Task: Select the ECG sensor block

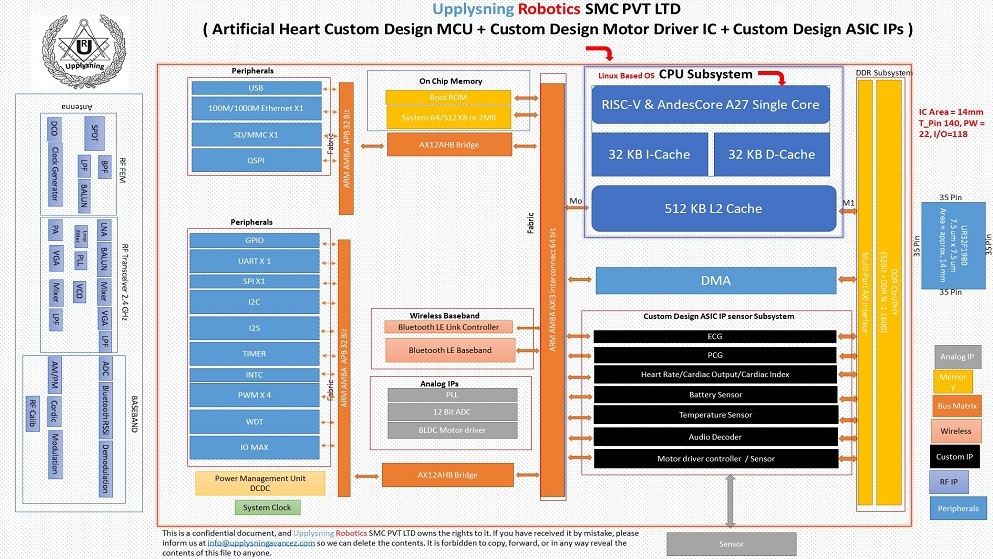Action: click(715, 336)
